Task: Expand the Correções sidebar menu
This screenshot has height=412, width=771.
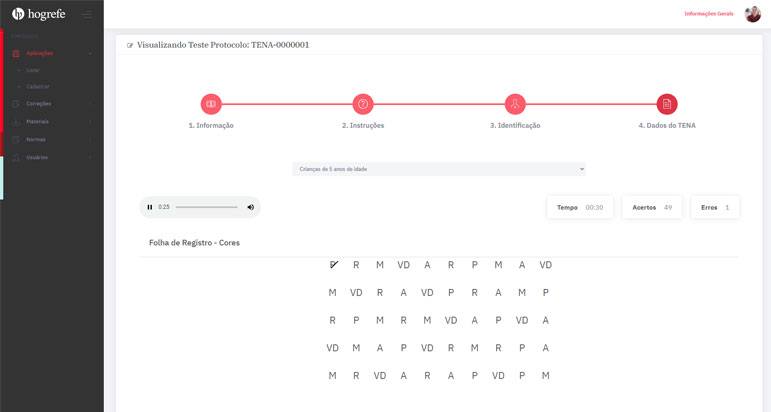Action: [50, 103]
